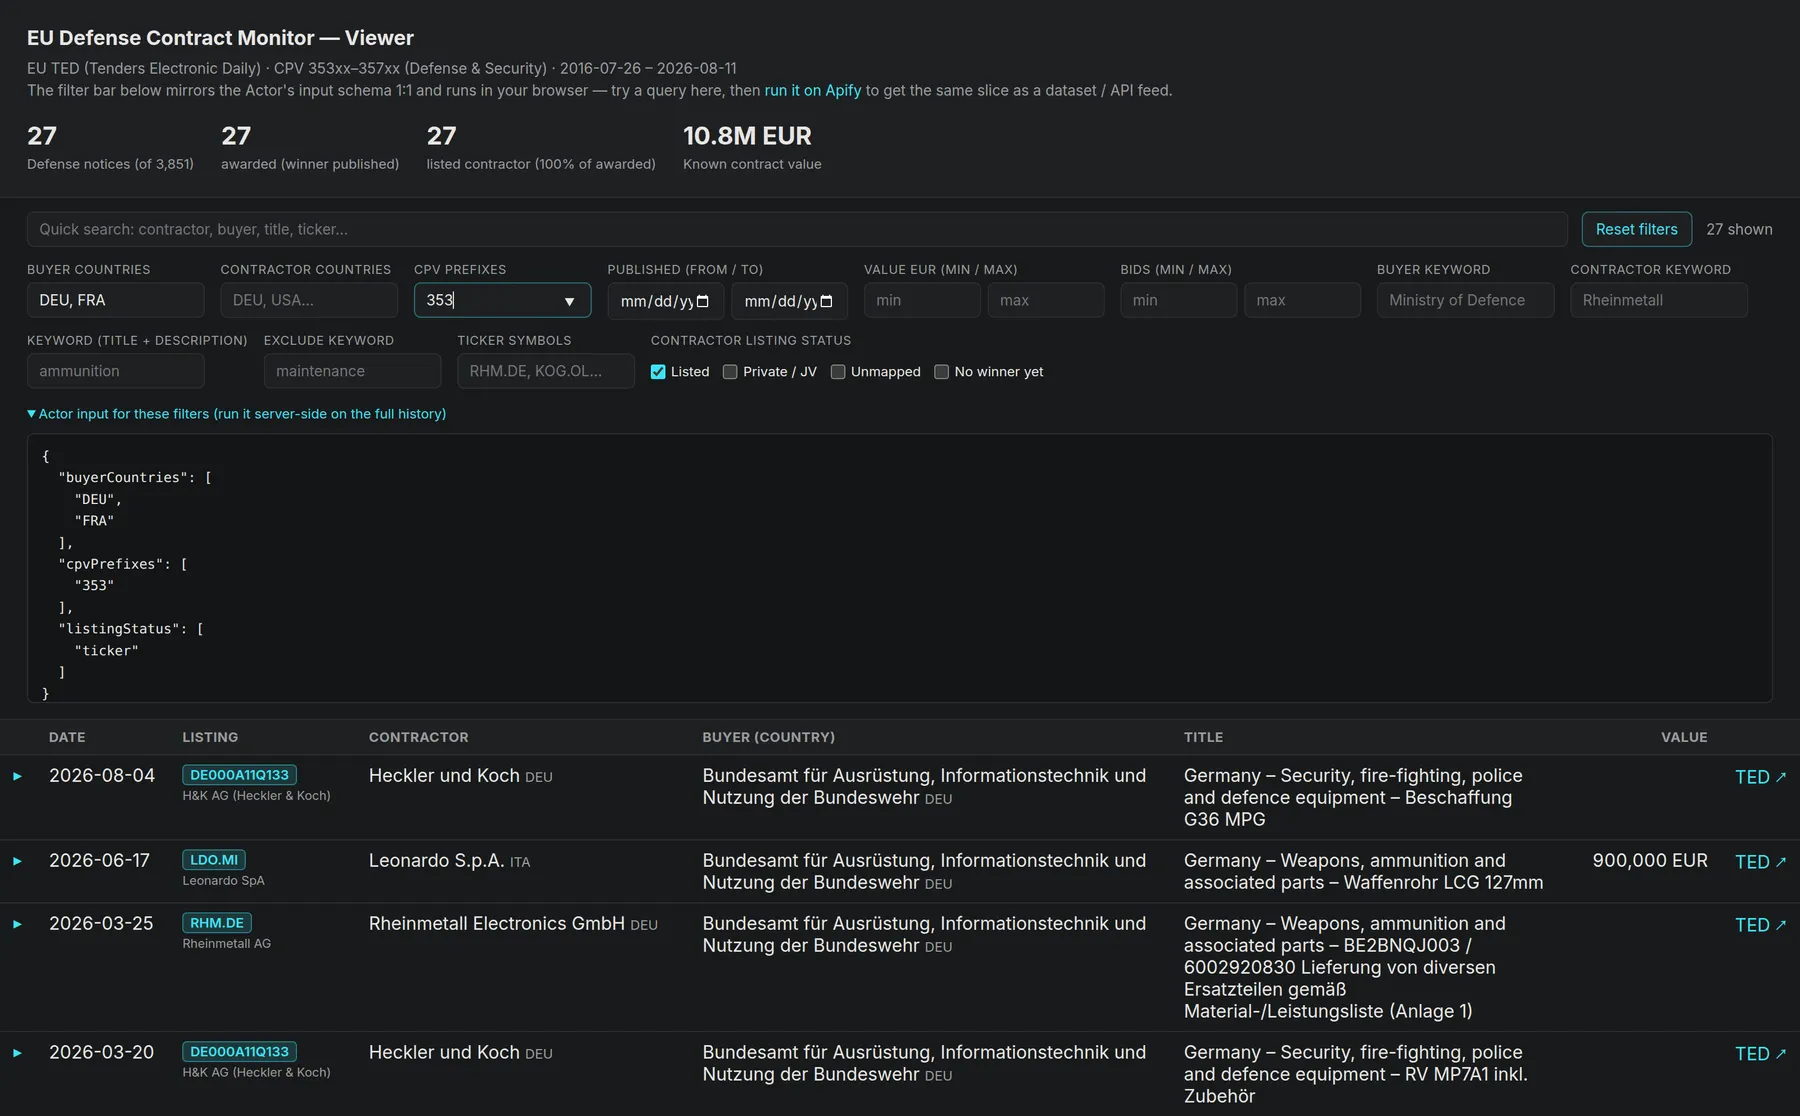Click the Reset filters button
The height and width of the screenshot is (1116, 1800).
click(x=1637, y=229)
